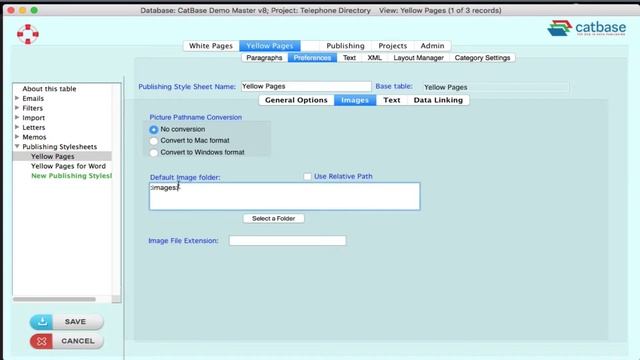This screenshot has width=640, height=360.
Task: Expand the Import tree node
Action: pyautogui.click(x=17, y=118)
